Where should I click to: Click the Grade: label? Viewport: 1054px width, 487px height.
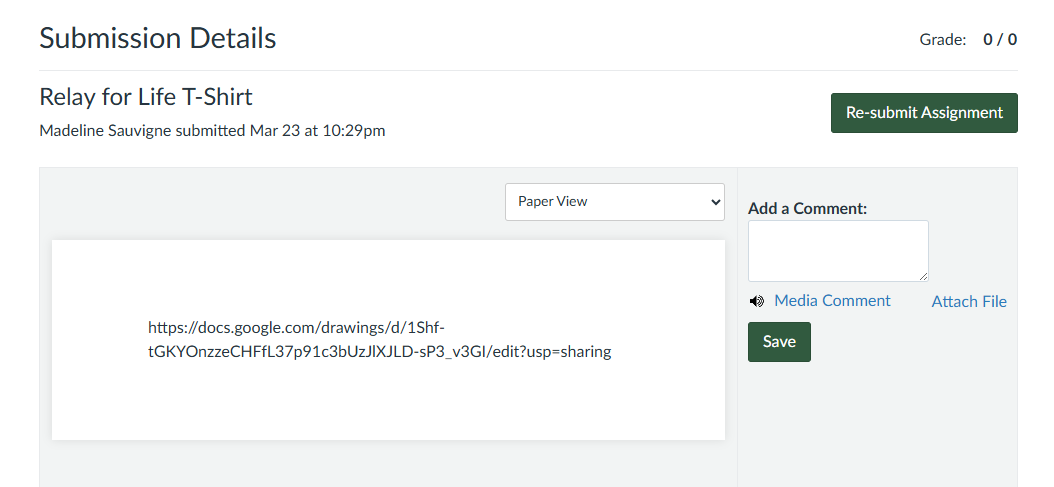(x=943, y=40)
